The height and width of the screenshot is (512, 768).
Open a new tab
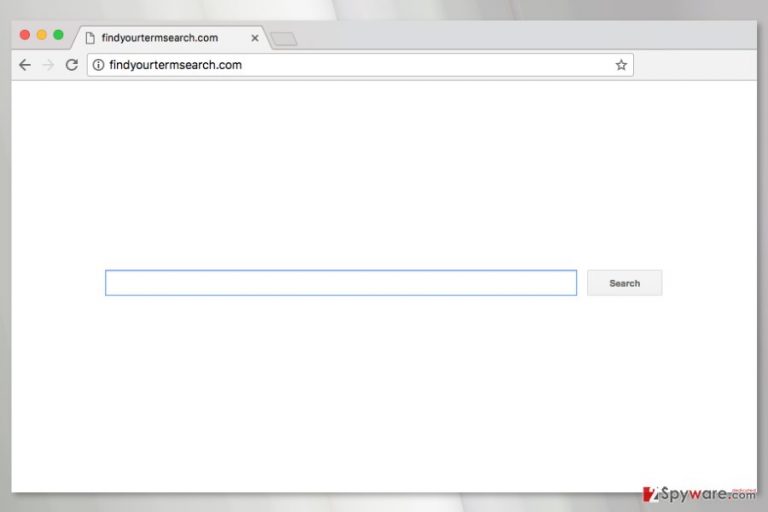click(x=284, y=39)
